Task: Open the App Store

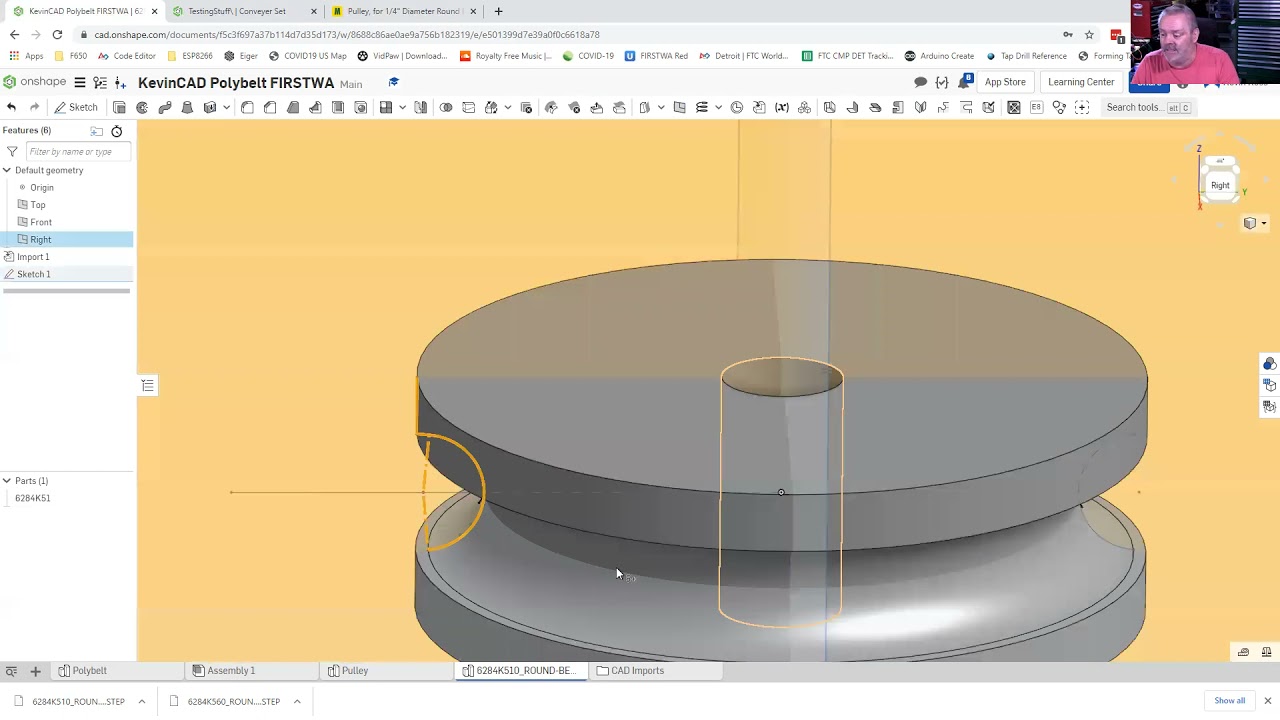Action: coord(1005,82)
